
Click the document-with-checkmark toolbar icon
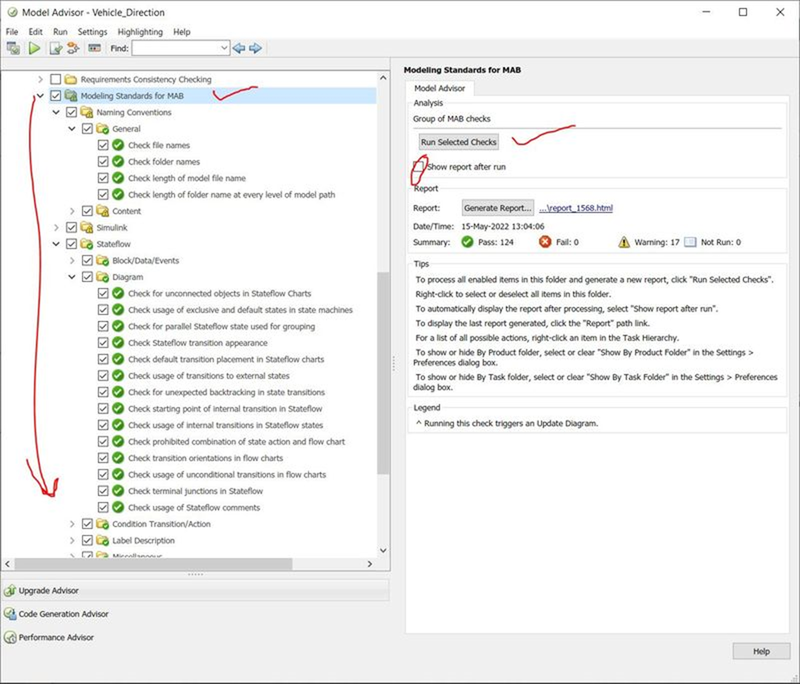click(x=55, y=48)
